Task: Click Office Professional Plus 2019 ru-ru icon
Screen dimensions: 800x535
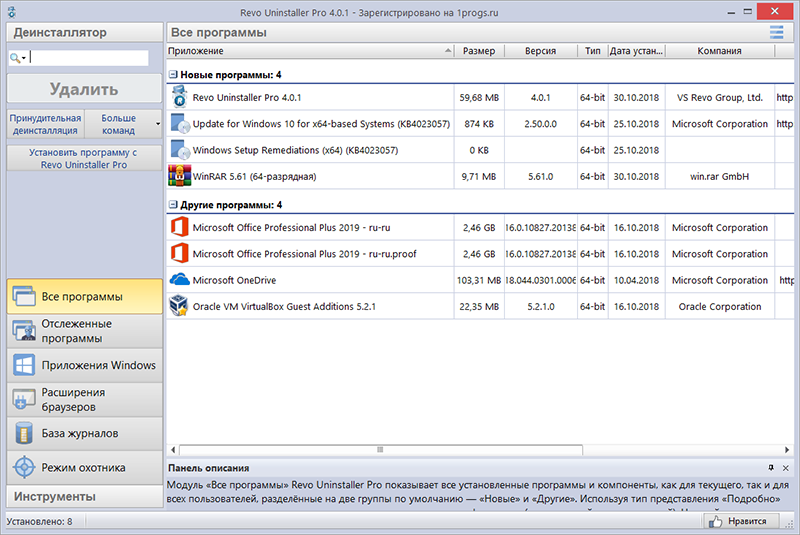Action: (180, 227)
